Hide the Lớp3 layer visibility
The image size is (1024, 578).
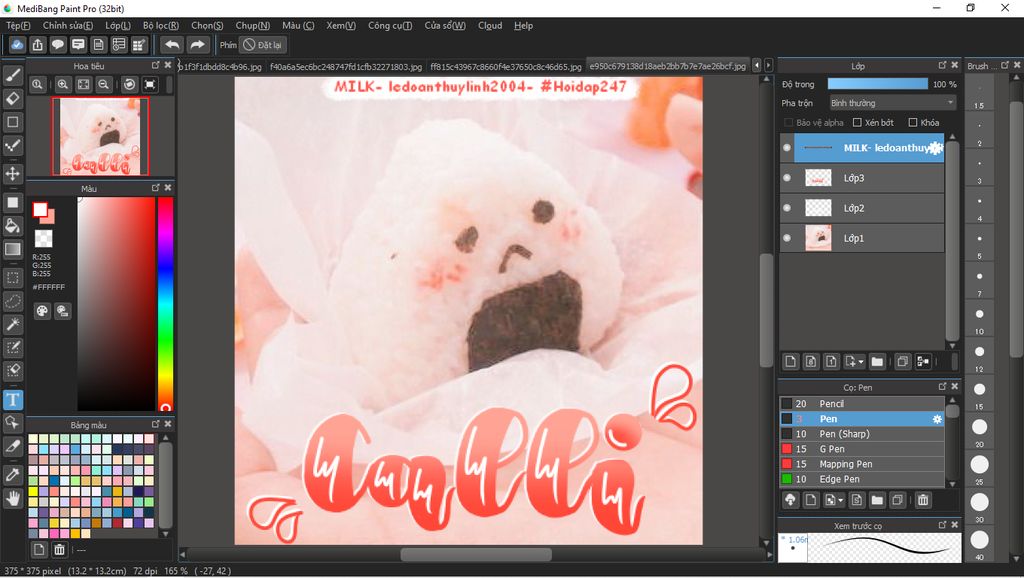[x=787, y=178]
